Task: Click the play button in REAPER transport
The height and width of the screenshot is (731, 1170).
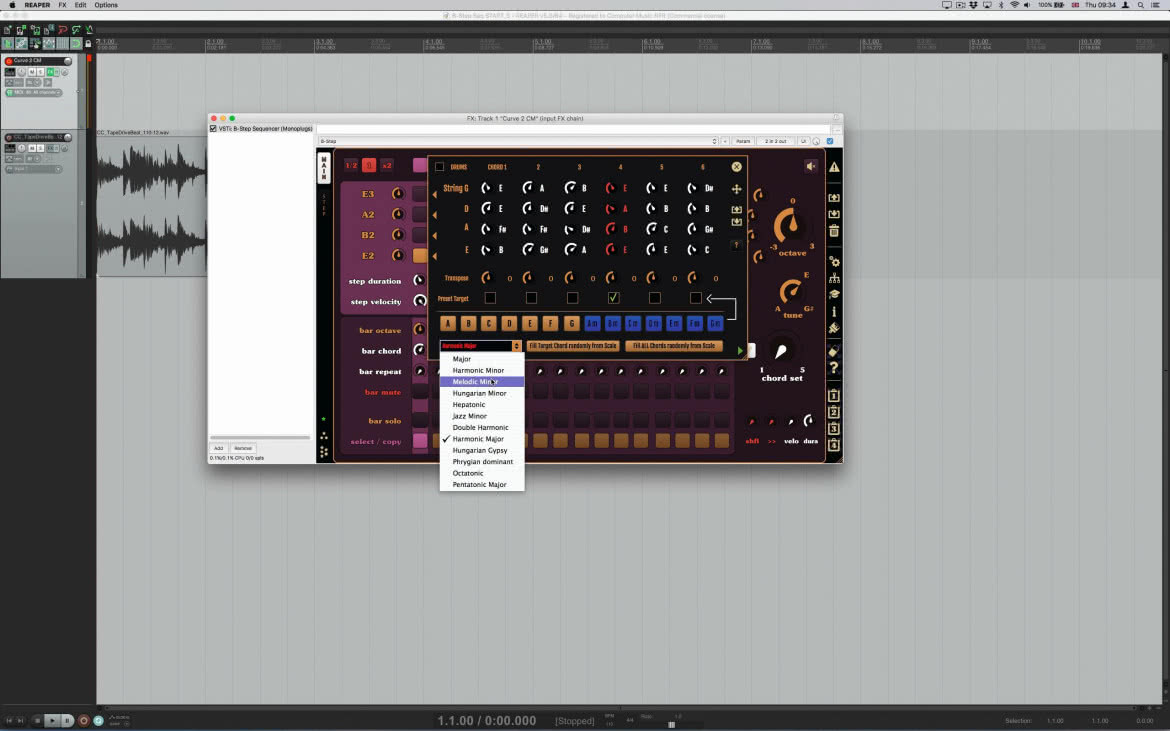Action: point(51,721)
